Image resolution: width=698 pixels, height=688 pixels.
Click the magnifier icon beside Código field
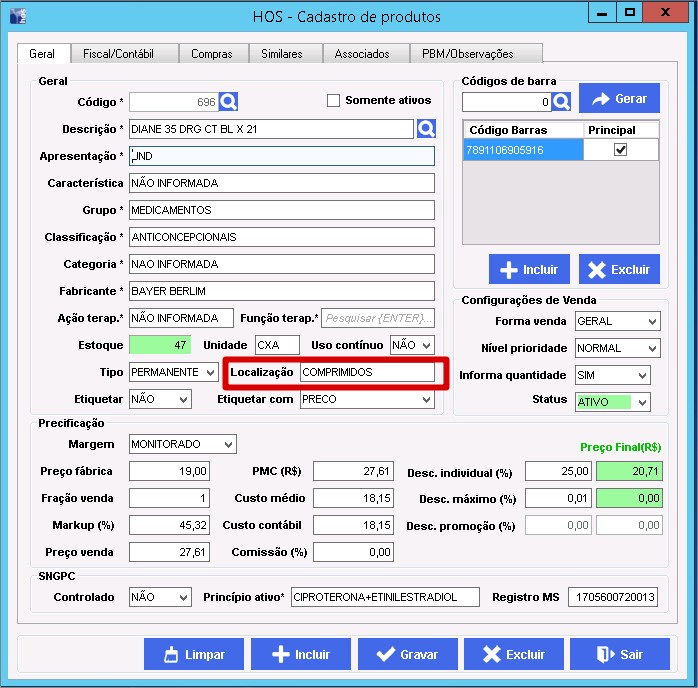229,101
